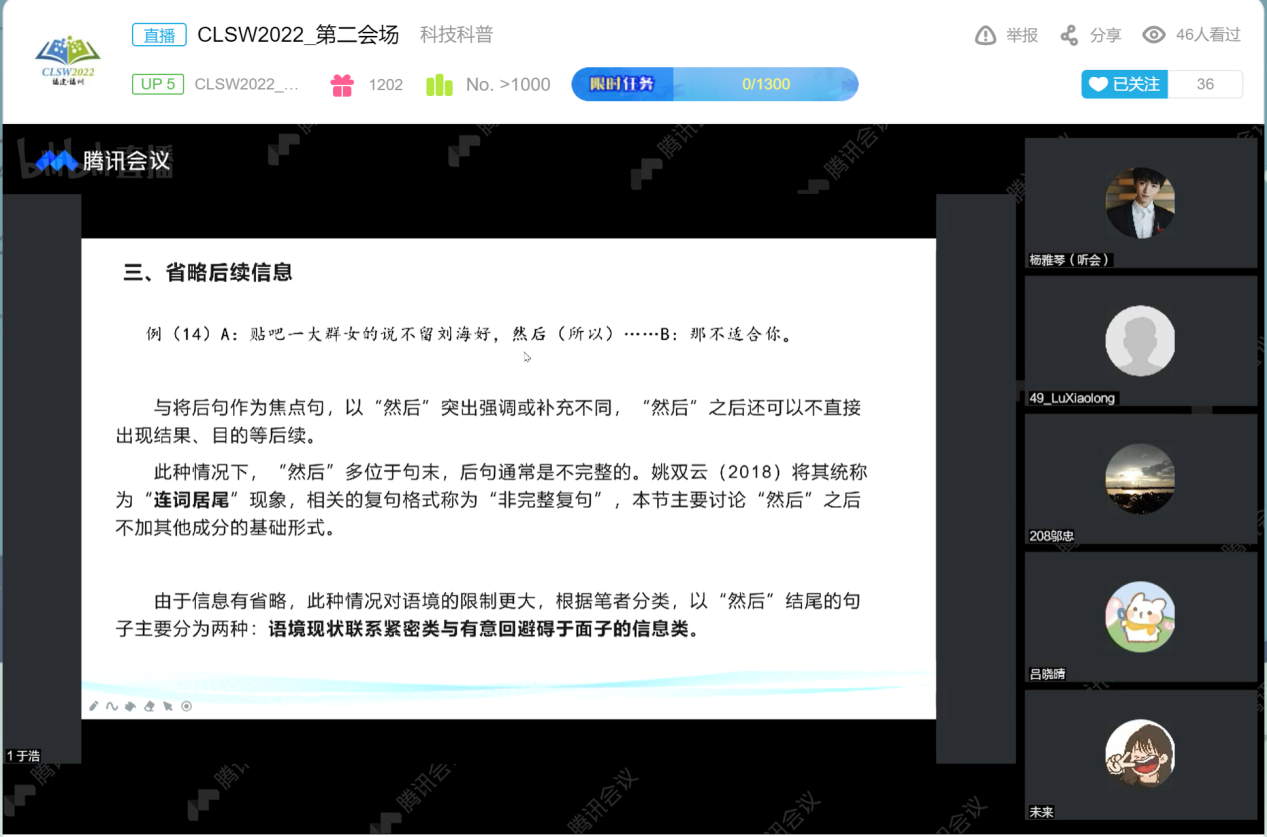Open the pink gift box icon
The height and width of the screenshot is (837, 1267).
[342, 85]
